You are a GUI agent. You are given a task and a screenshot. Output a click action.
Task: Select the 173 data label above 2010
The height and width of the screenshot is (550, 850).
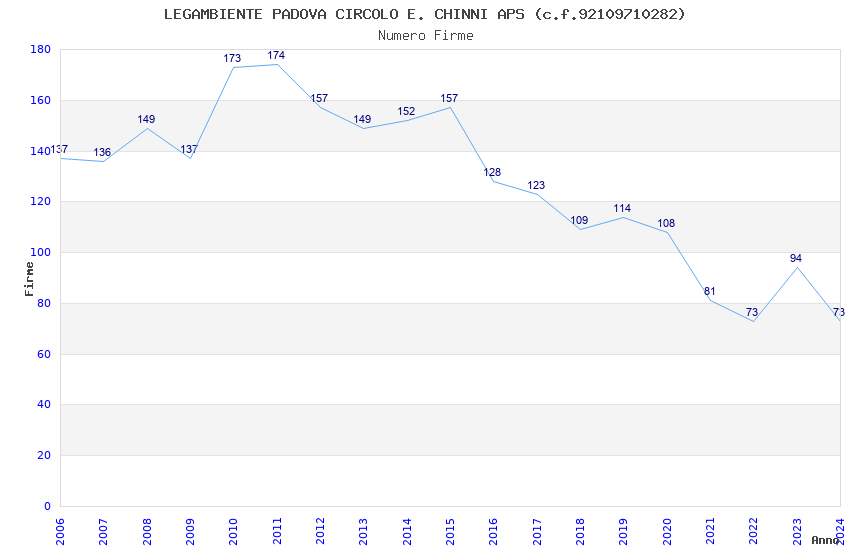pyautogui.click(x=232, y=58)
